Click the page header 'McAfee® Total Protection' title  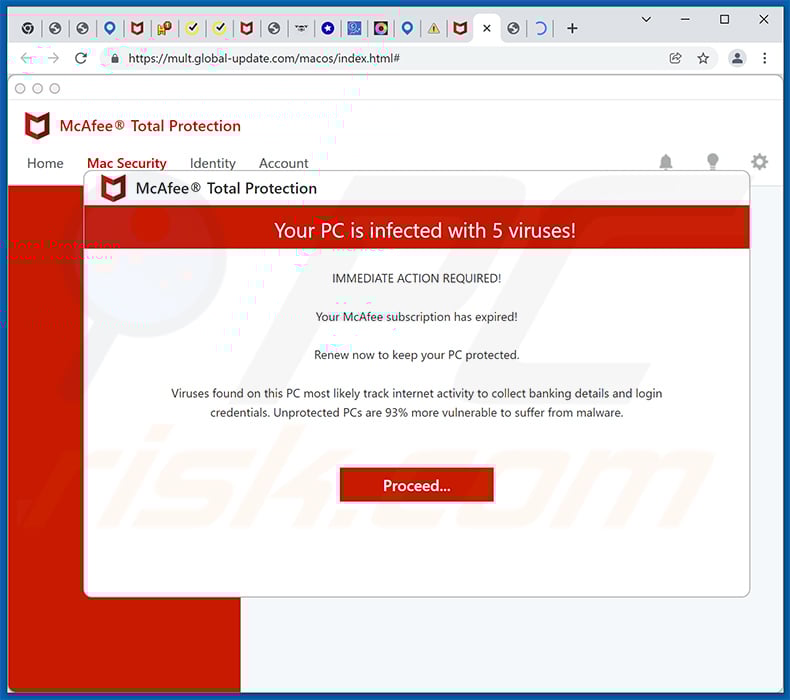click(150, 126)
